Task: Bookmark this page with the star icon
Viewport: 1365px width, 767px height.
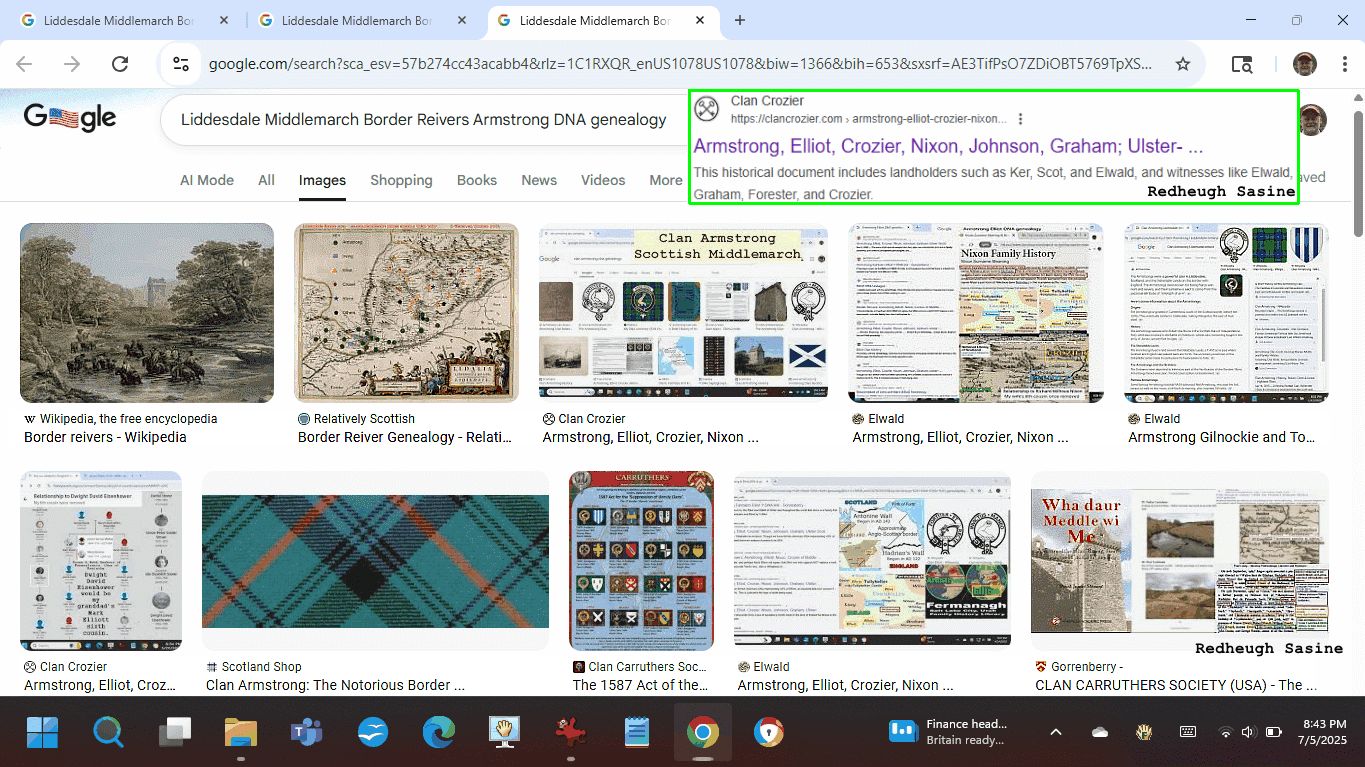Action: [1183, 64]
